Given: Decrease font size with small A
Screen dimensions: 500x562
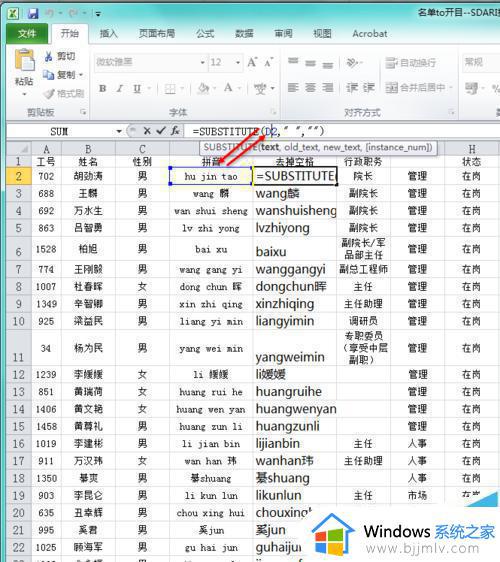Looking at the screenshot, I should click(269, 62).
